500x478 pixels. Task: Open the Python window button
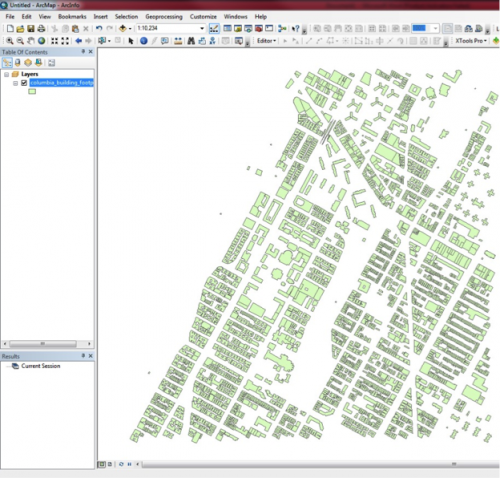[x=269, y=29]
